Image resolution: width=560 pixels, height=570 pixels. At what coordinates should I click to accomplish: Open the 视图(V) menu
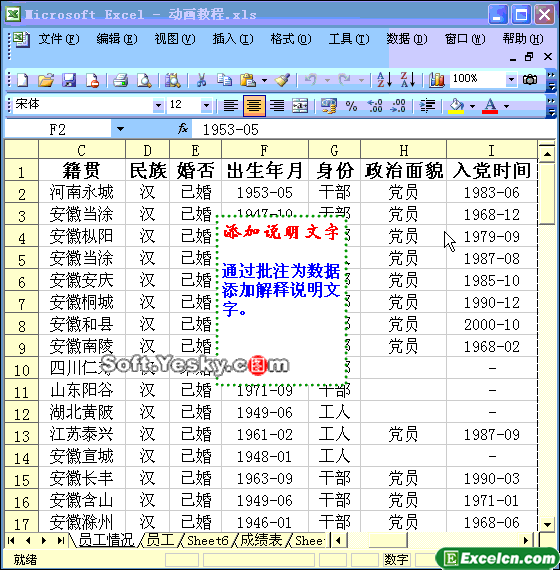tap(175, 39)
